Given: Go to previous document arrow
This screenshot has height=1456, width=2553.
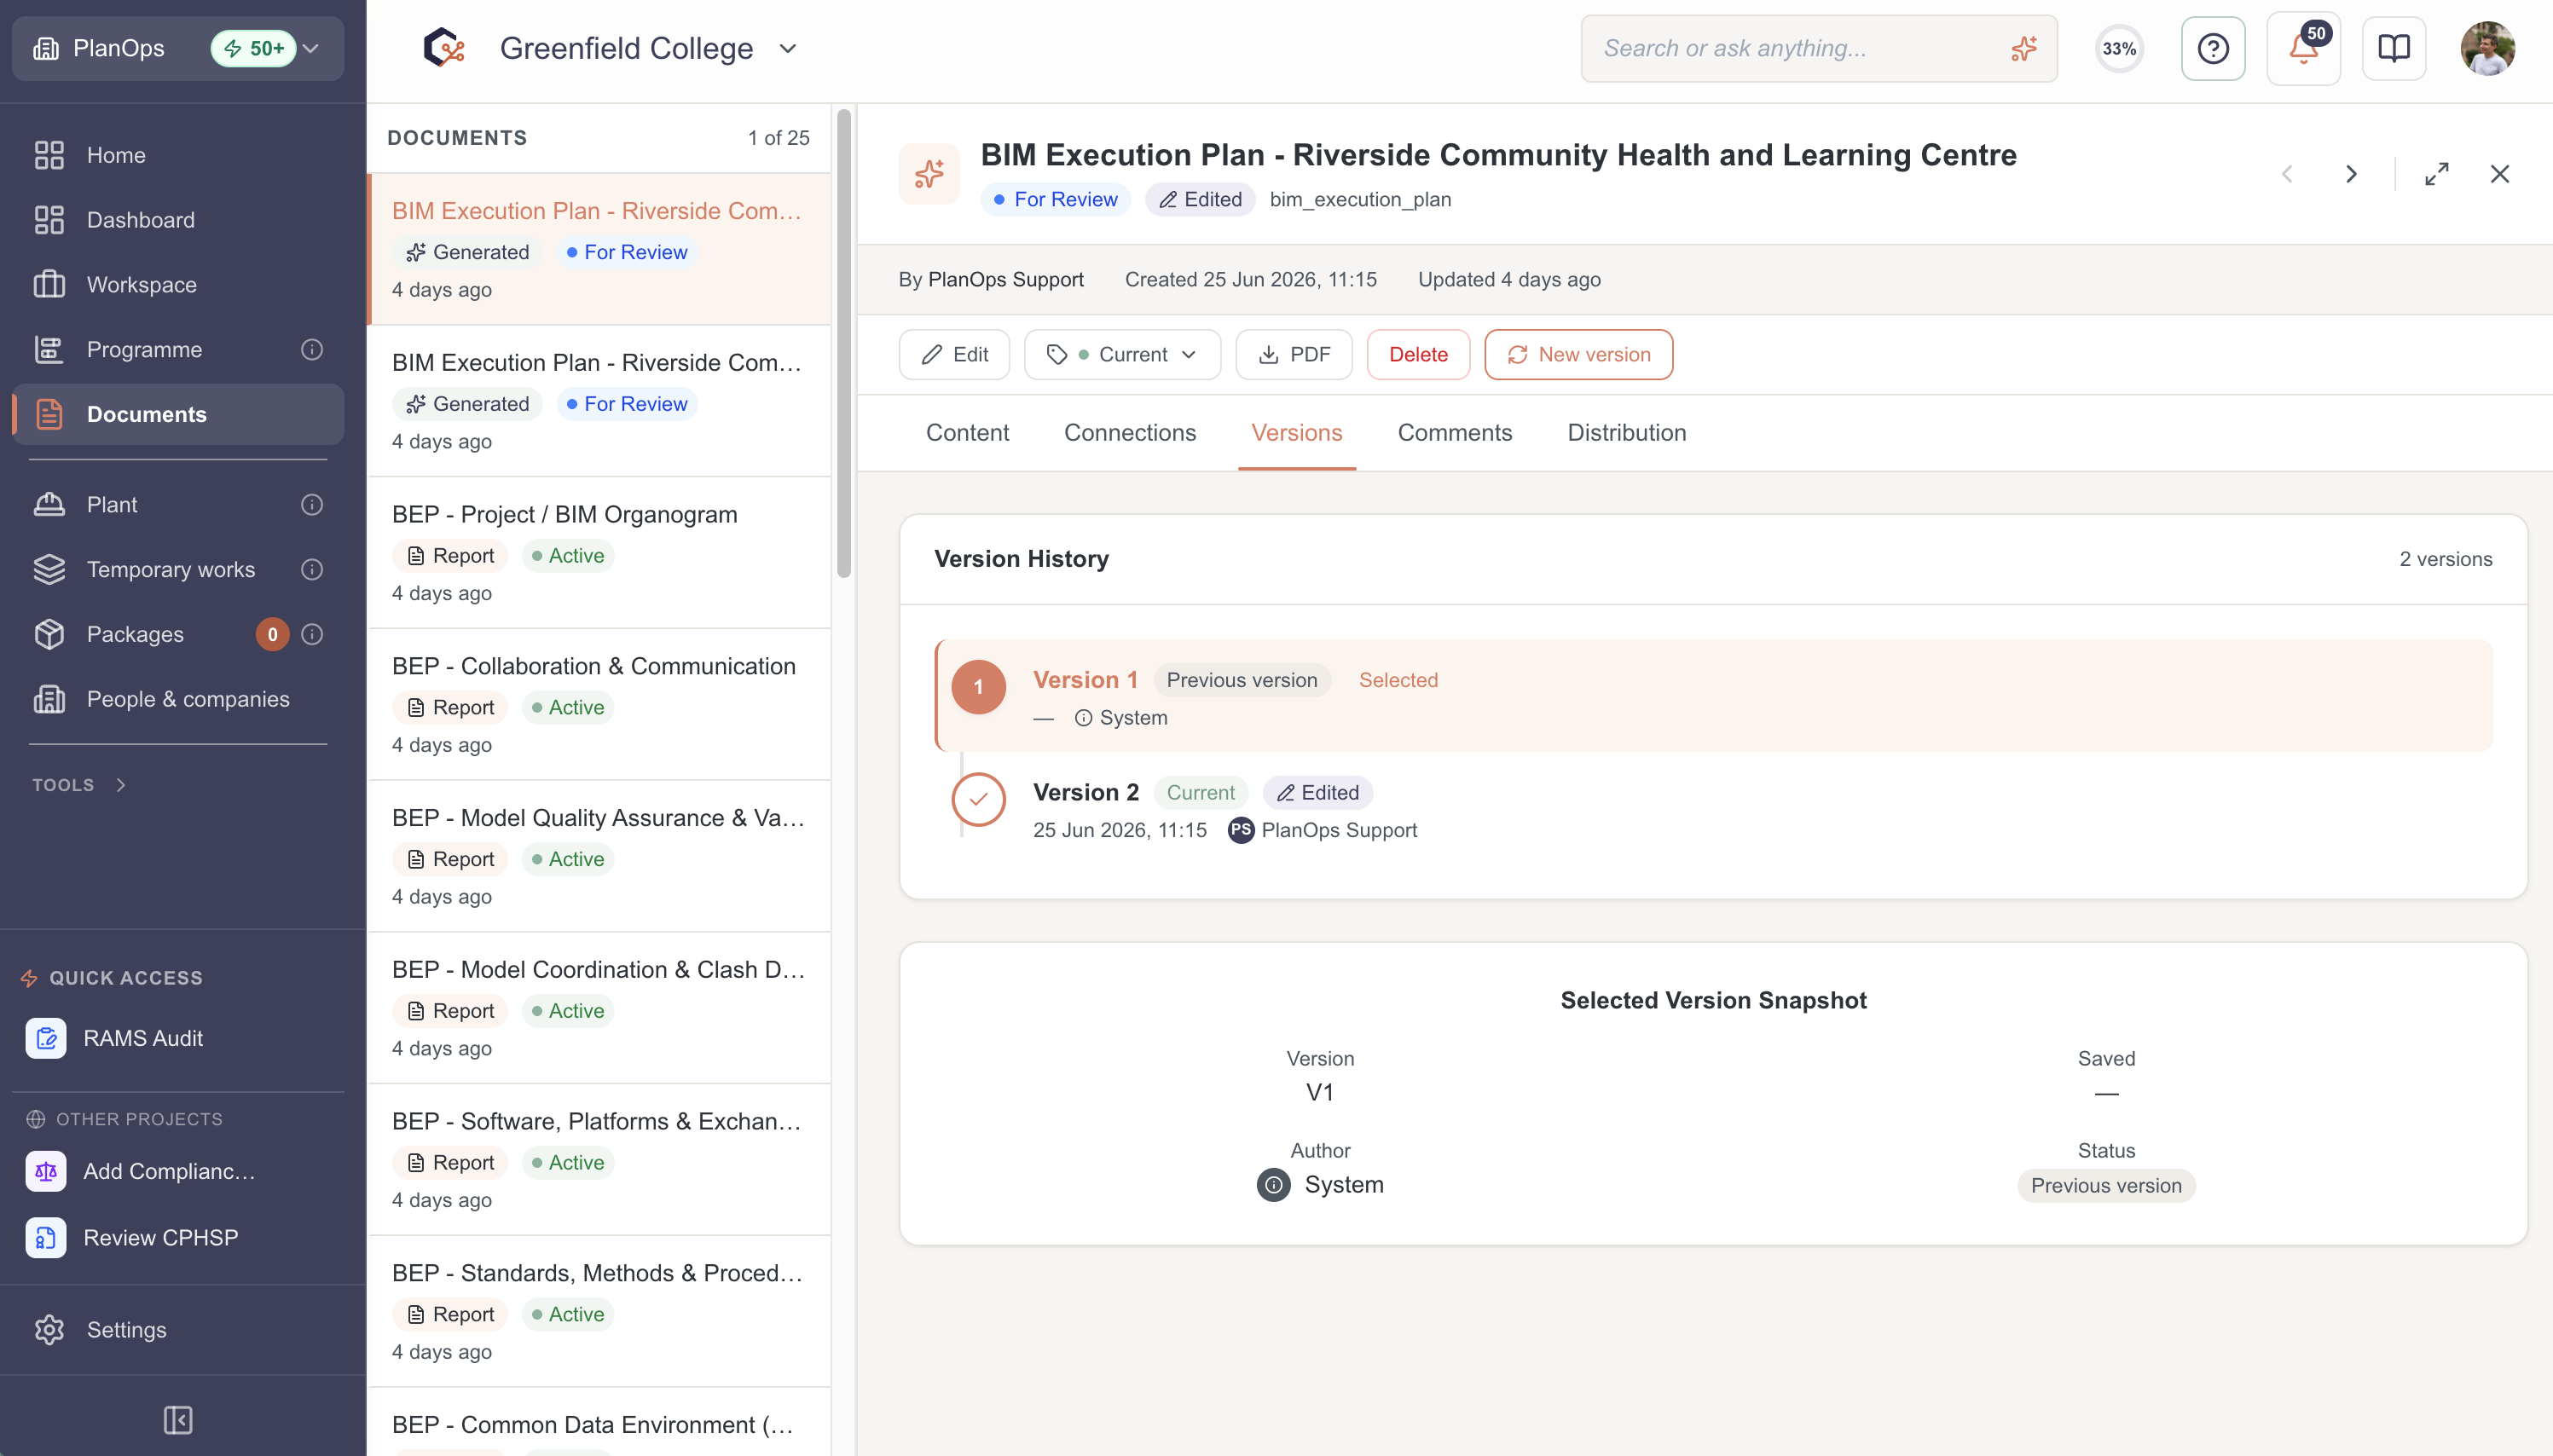Looking at the screenshot, I should tap(2287, 174).
